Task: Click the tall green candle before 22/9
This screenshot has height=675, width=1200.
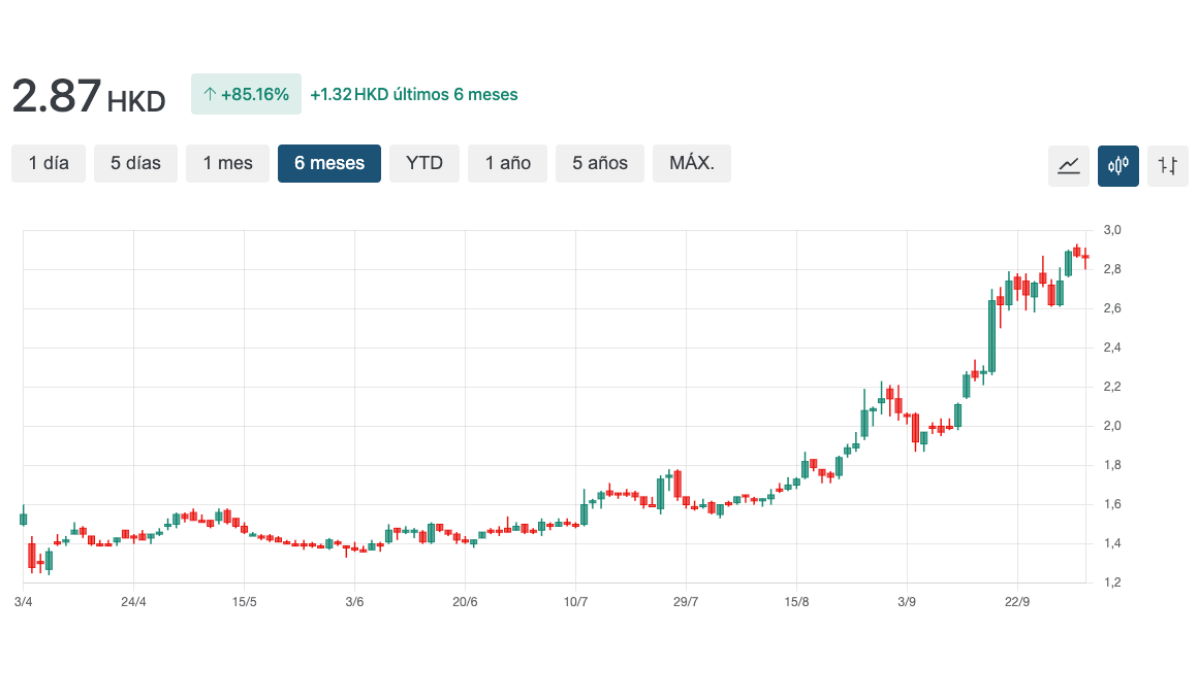Action: pyautogui.click(x=992, y=335)
